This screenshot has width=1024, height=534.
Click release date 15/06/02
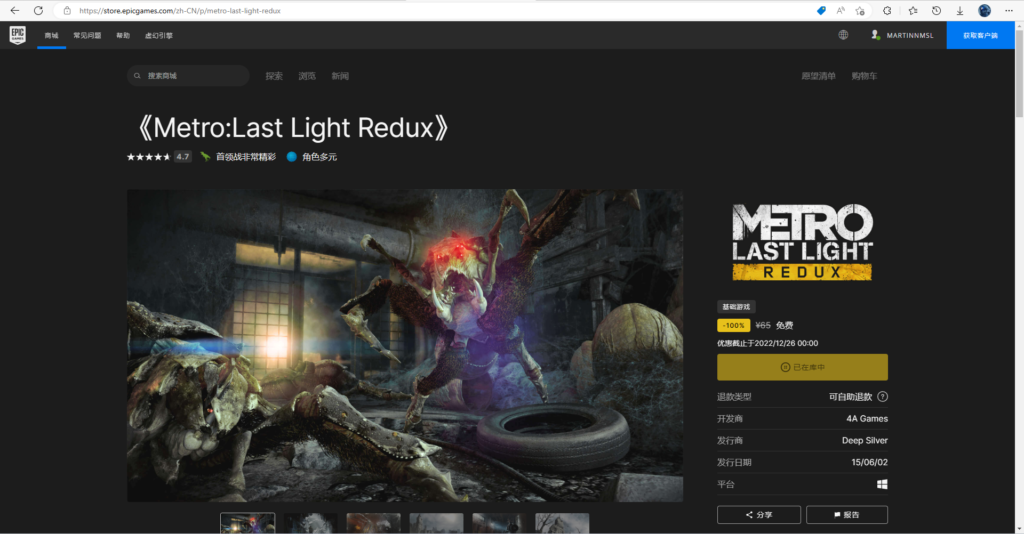[869, 462]
